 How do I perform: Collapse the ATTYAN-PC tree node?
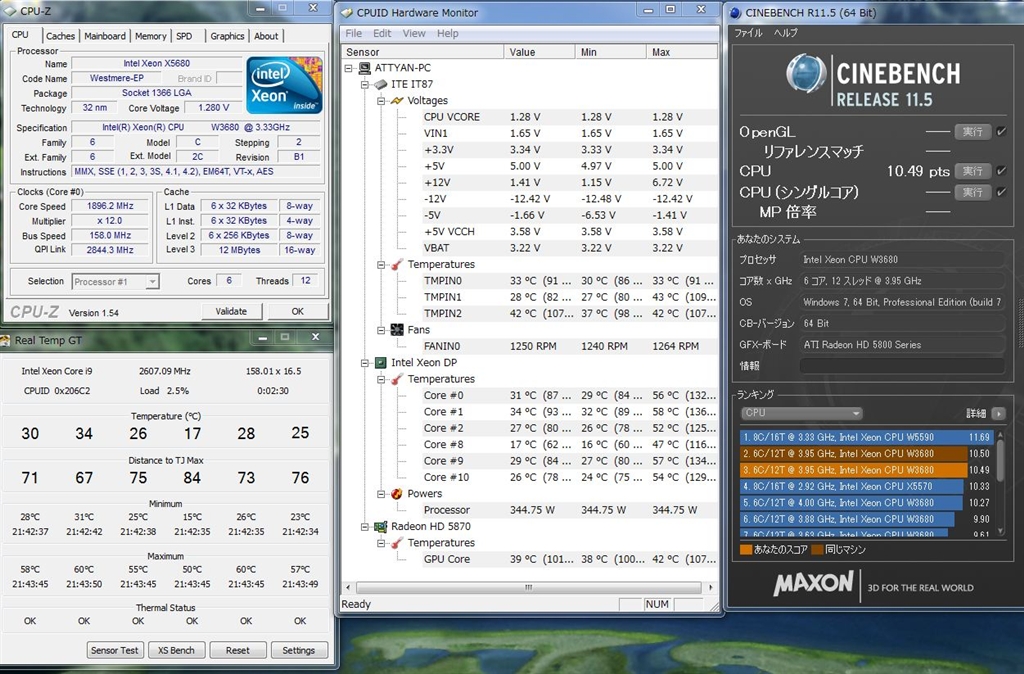(349, 68)
